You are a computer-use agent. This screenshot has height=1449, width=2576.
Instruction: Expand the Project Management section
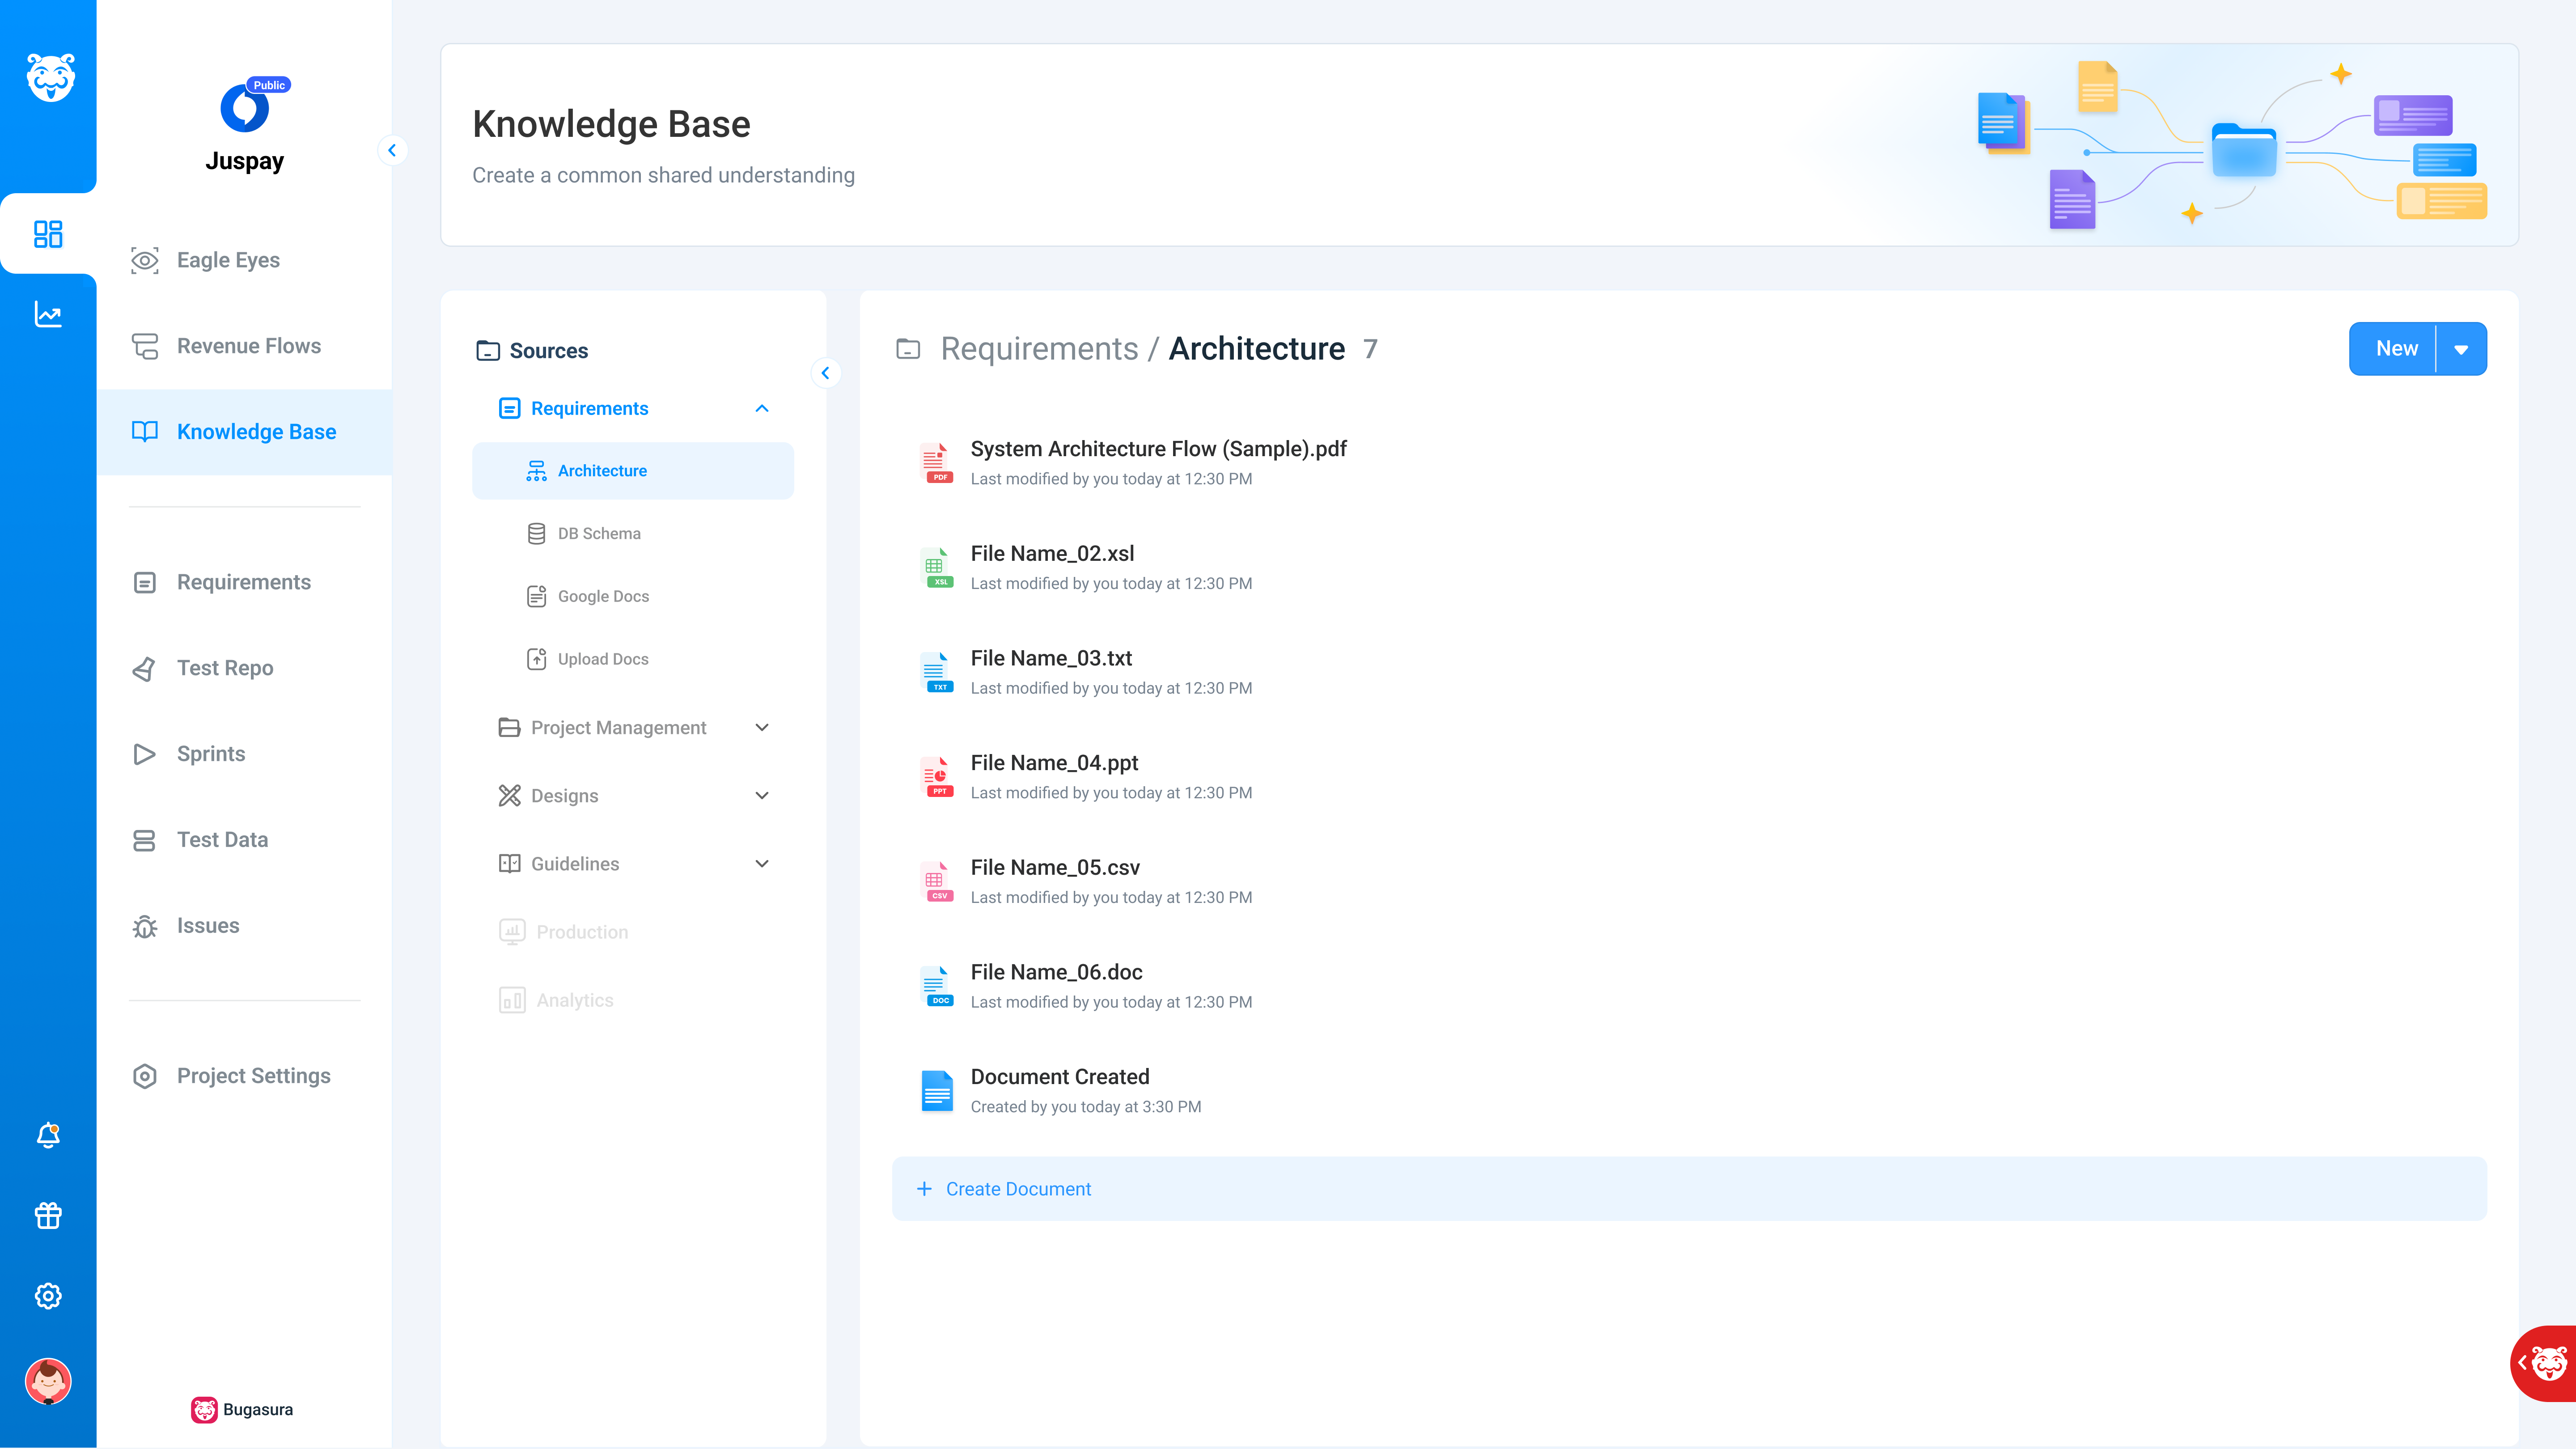click(762, 727)
